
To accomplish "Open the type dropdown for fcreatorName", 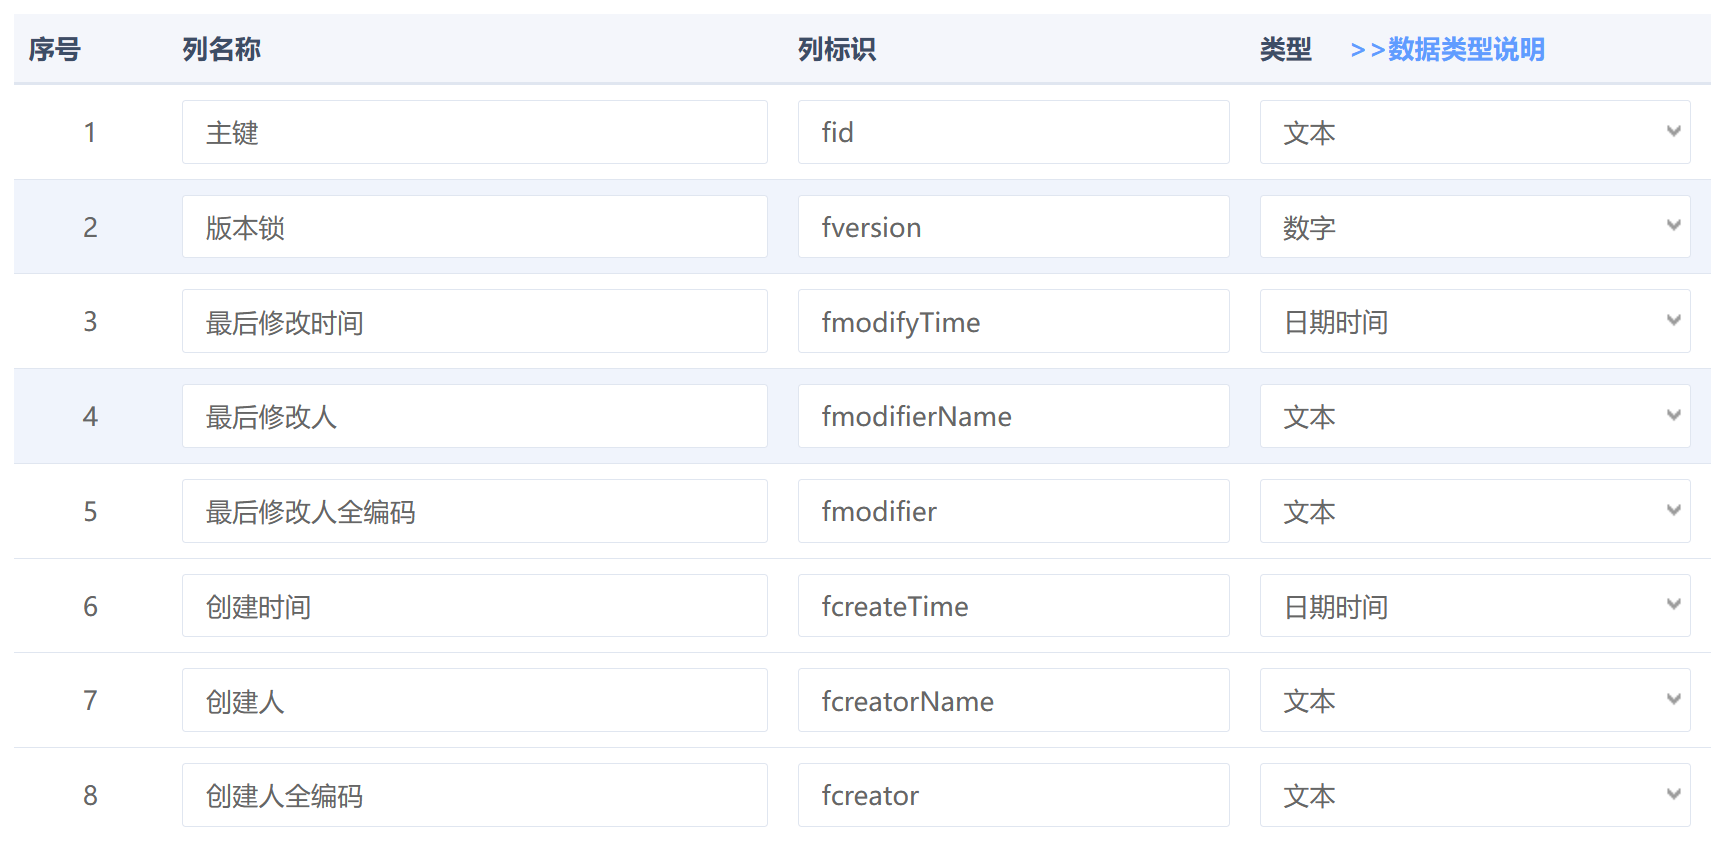I will click(x=1475, y=700).
